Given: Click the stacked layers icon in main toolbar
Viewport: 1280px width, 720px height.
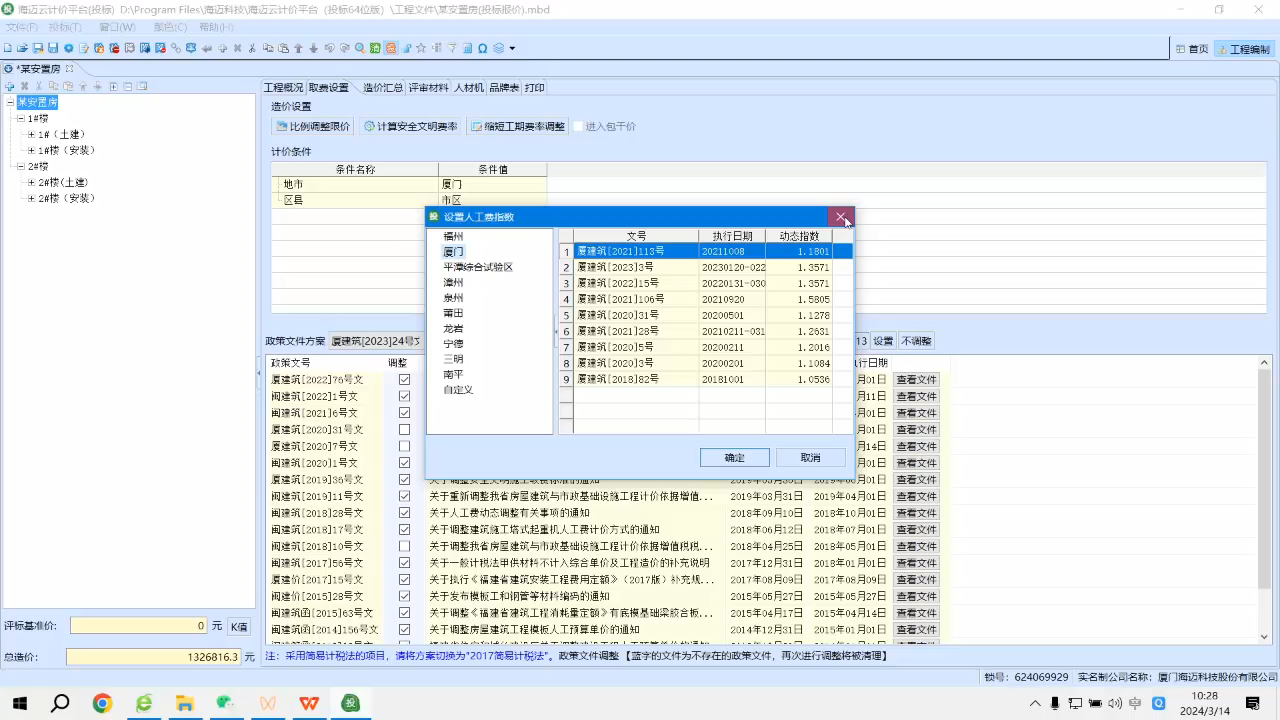Looking at the screenshot, I should [499, 48].
